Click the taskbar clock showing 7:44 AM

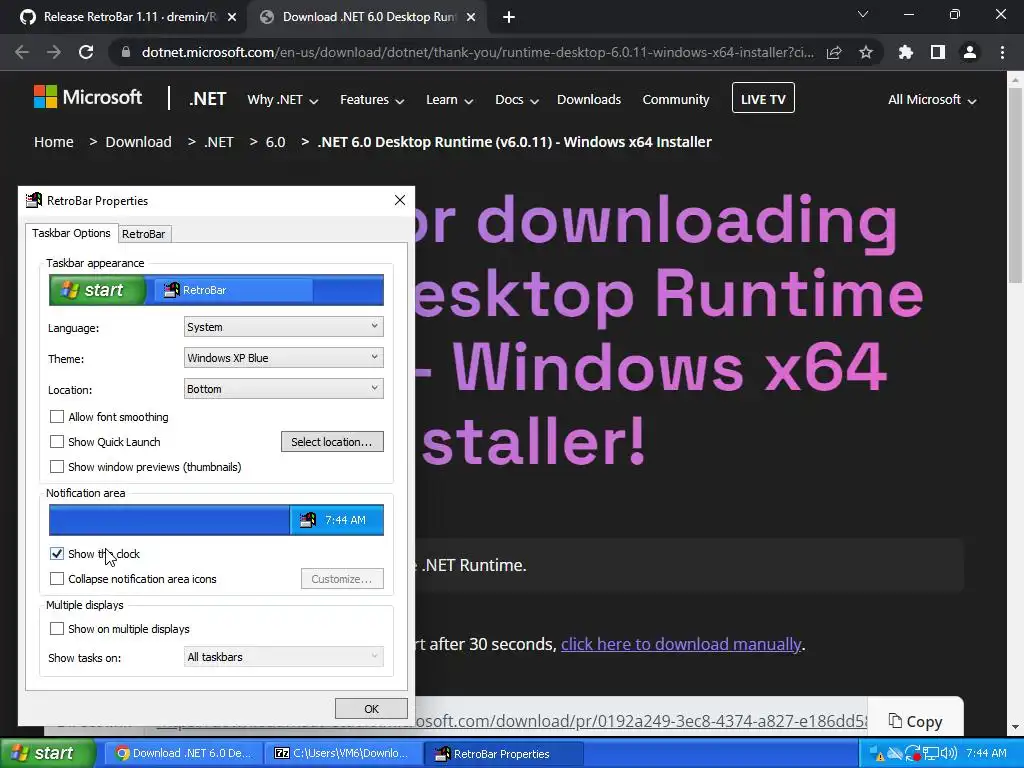(x=986, y=754)
